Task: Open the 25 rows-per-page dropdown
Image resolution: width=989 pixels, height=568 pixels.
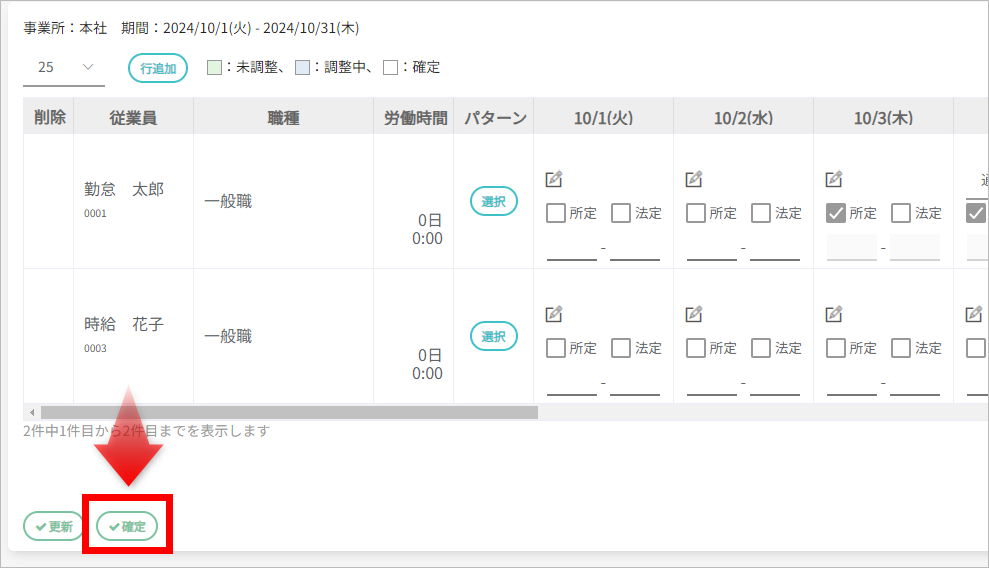Action: (64, 67)
